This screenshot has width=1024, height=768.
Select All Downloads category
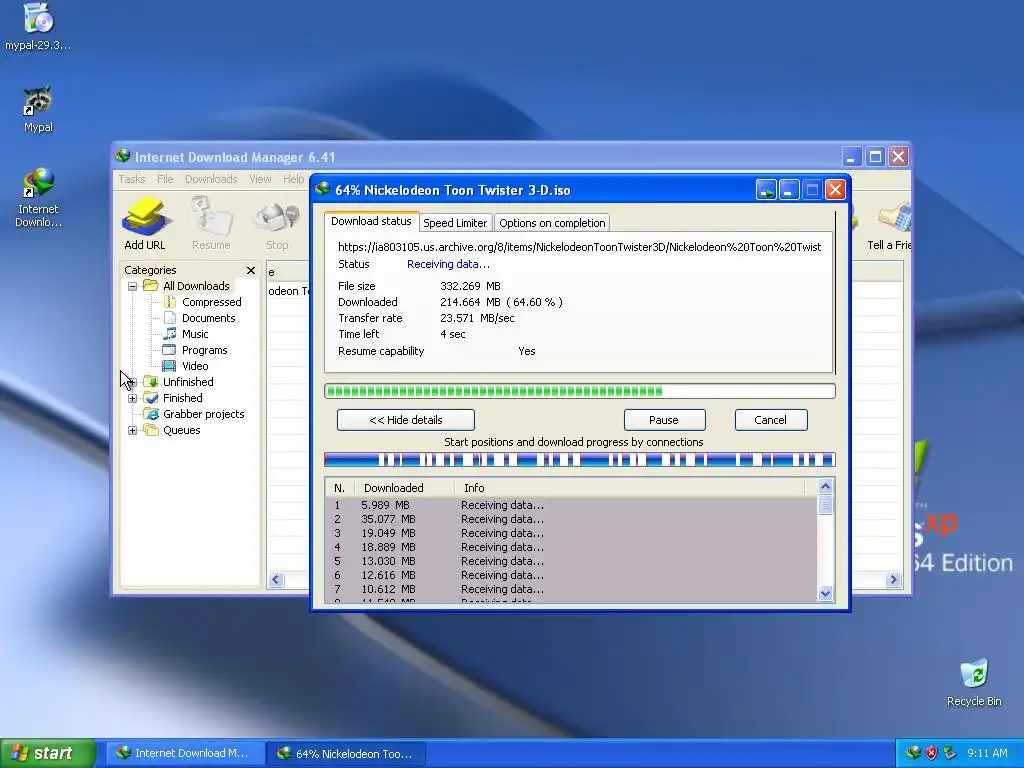click(x=196, y=286)
